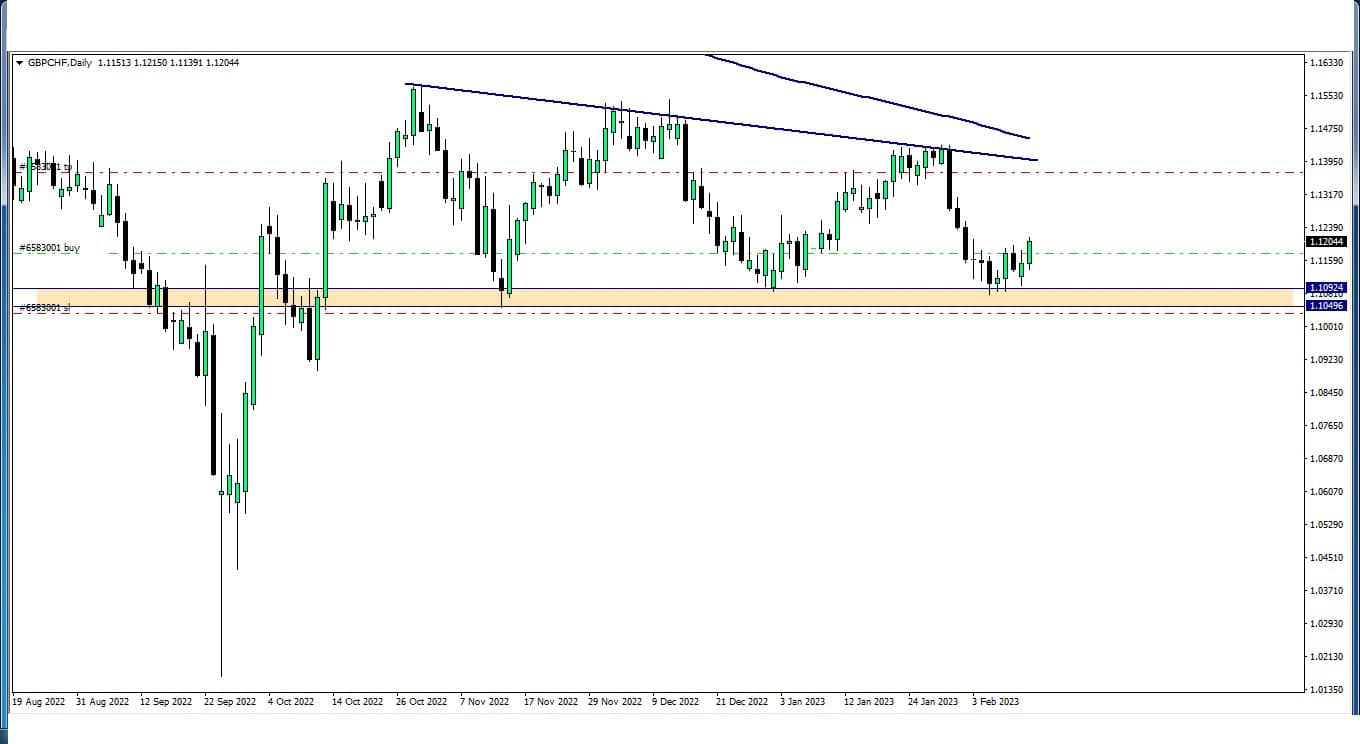This screenshot has height=744, width=1360.
Task: Select the green dashed buy entry line
Action: [x=660, y=253]
